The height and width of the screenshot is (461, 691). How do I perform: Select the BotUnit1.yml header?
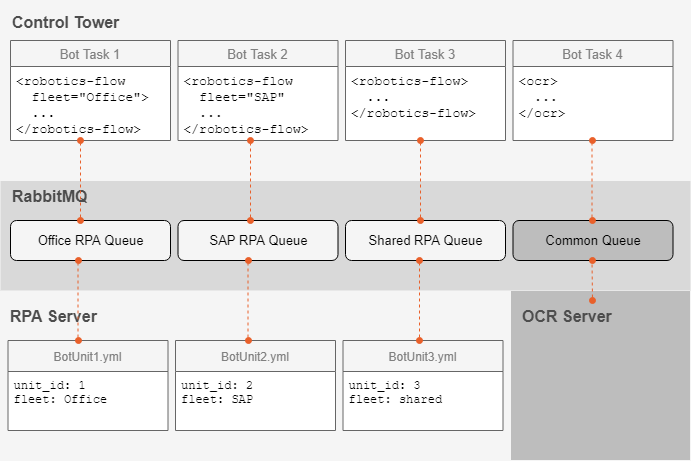pyautogui.click(x=88, y=356)
